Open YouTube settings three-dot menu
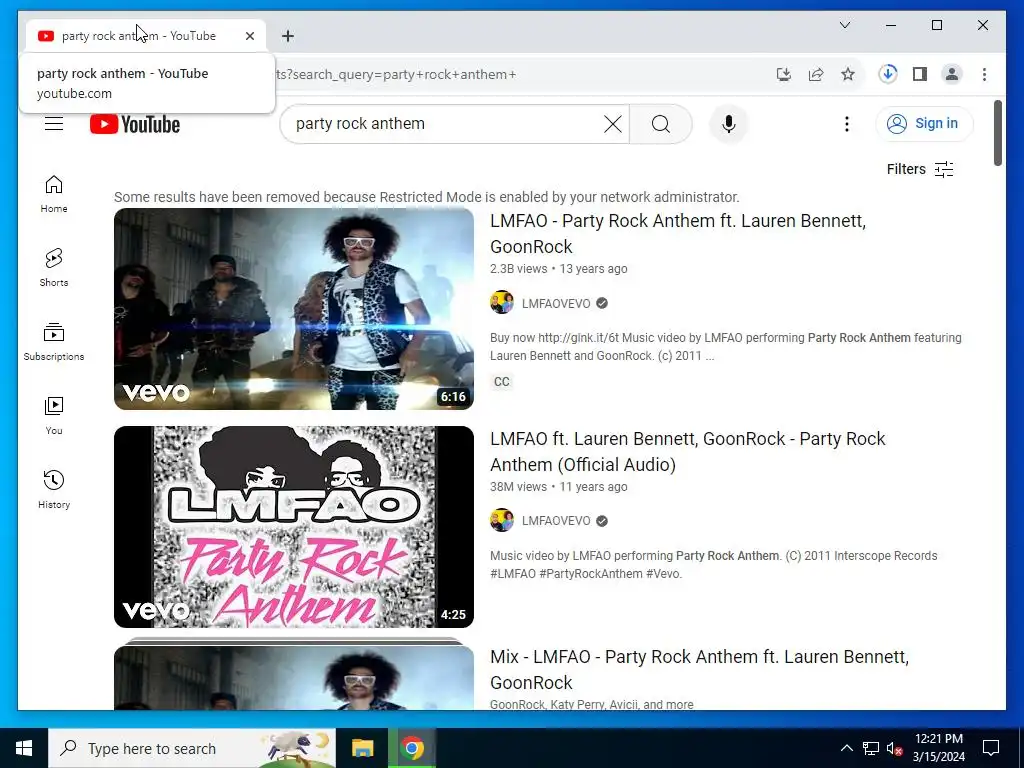Image resolution: width=1024 pixels, height=768 pixels. (846, 124)
